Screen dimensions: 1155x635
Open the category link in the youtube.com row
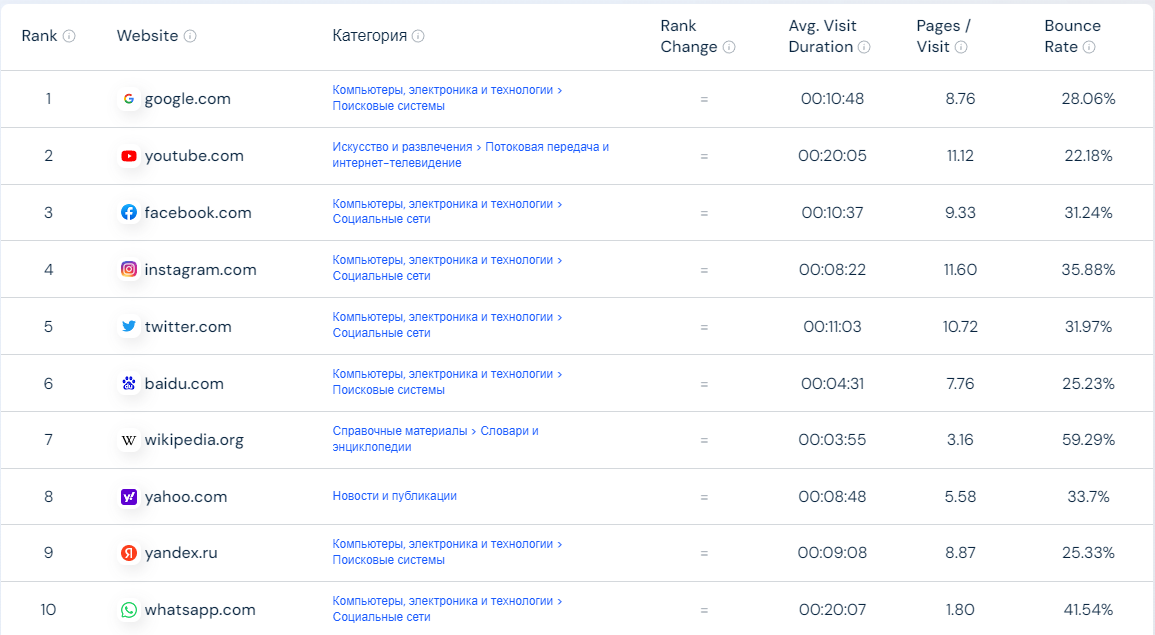(x=470, y=155)
